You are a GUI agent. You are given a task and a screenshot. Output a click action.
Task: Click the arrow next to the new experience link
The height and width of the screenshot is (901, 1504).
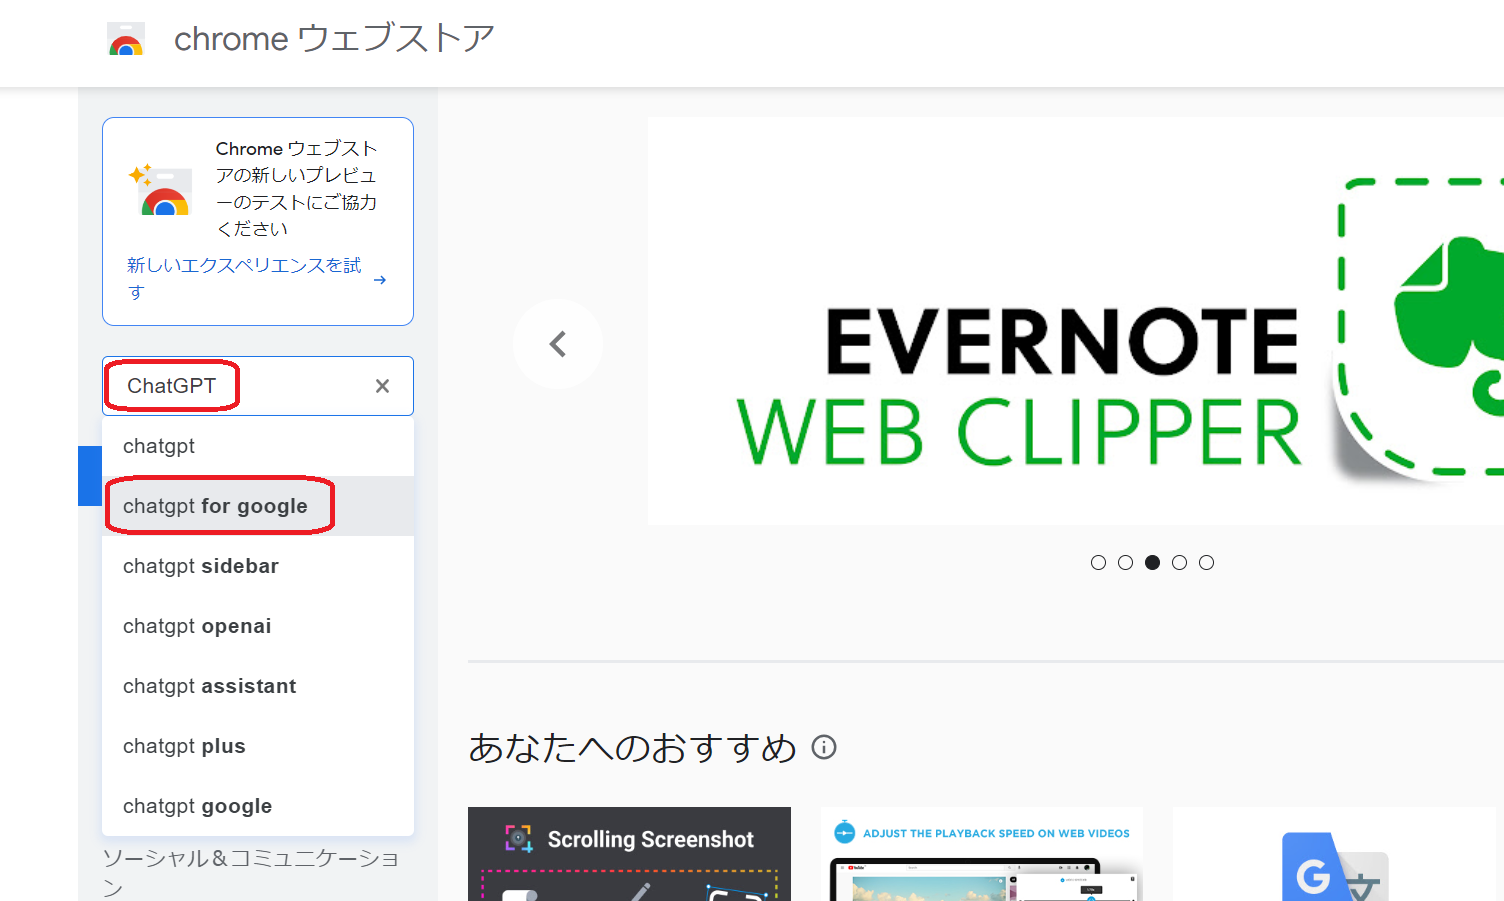[380, 280]
